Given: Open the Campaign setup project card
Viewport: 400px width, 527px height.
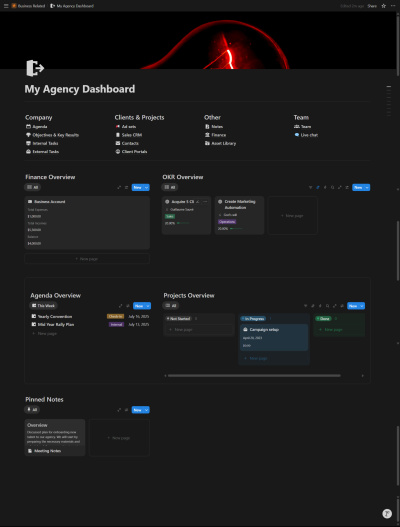Looking at the screenshot, I should click(x=274, y=337).
